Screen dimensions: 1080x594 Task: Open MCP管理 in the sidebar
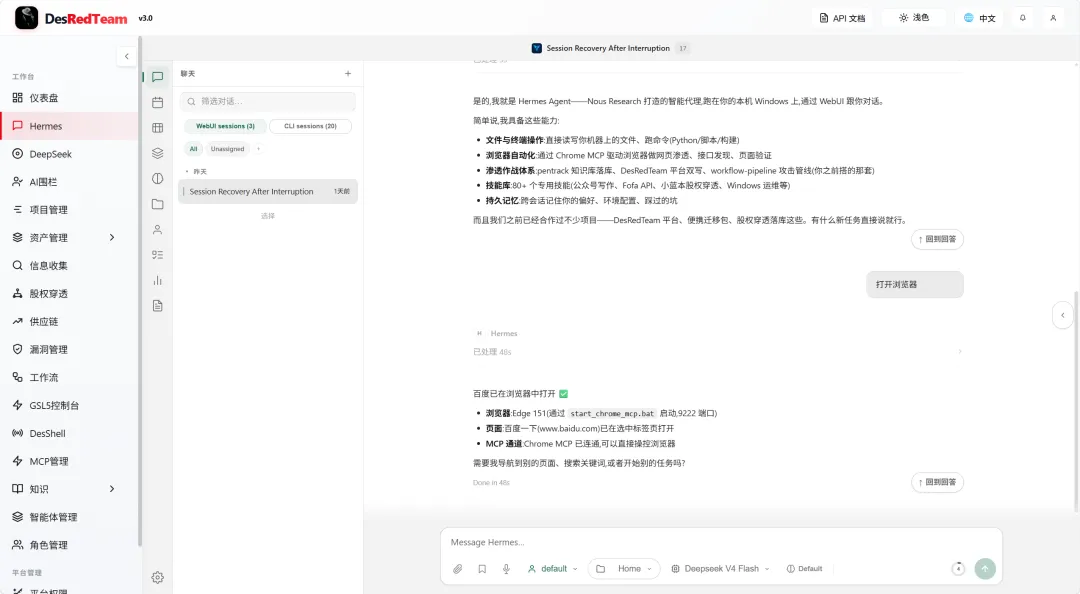(69, 462)
